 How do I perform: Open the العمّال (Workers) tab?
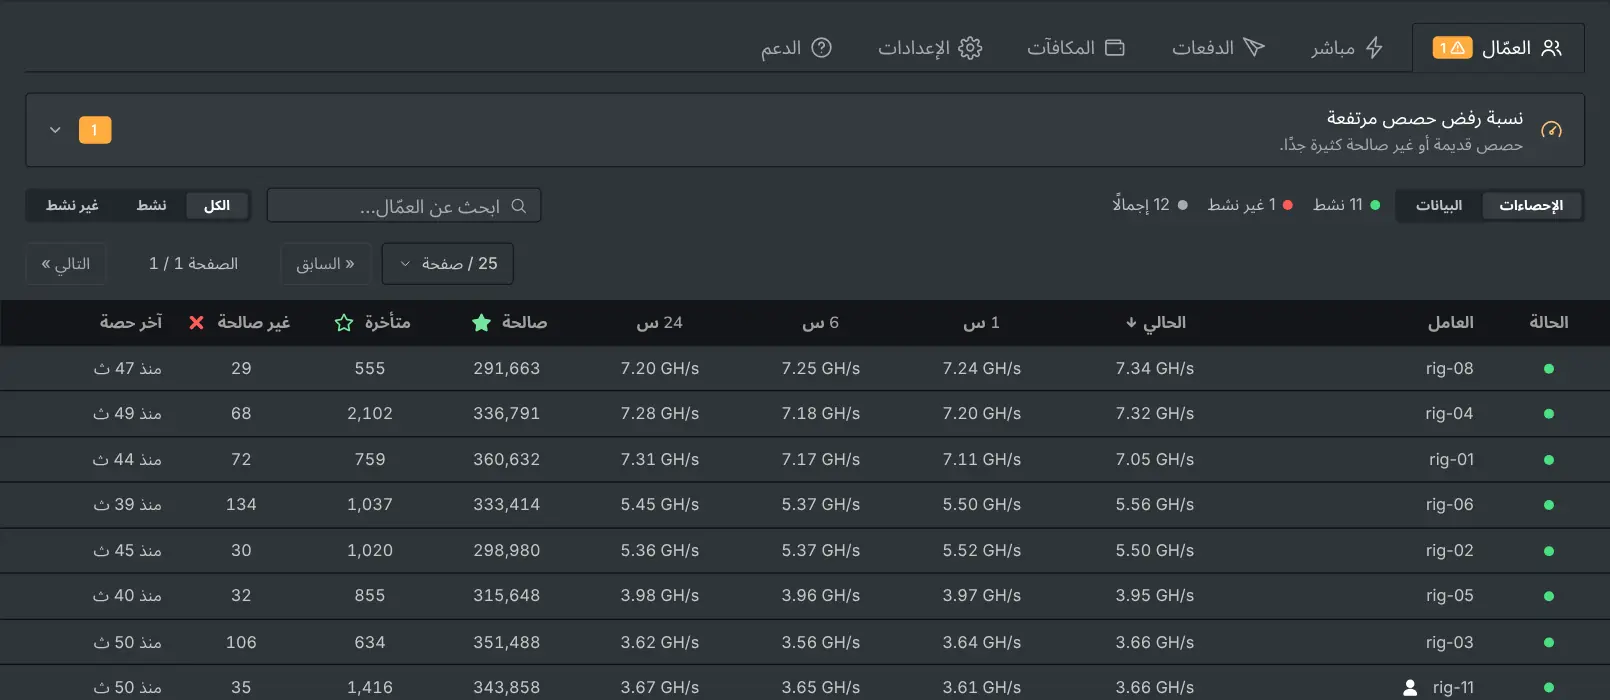coord(1497,48)
